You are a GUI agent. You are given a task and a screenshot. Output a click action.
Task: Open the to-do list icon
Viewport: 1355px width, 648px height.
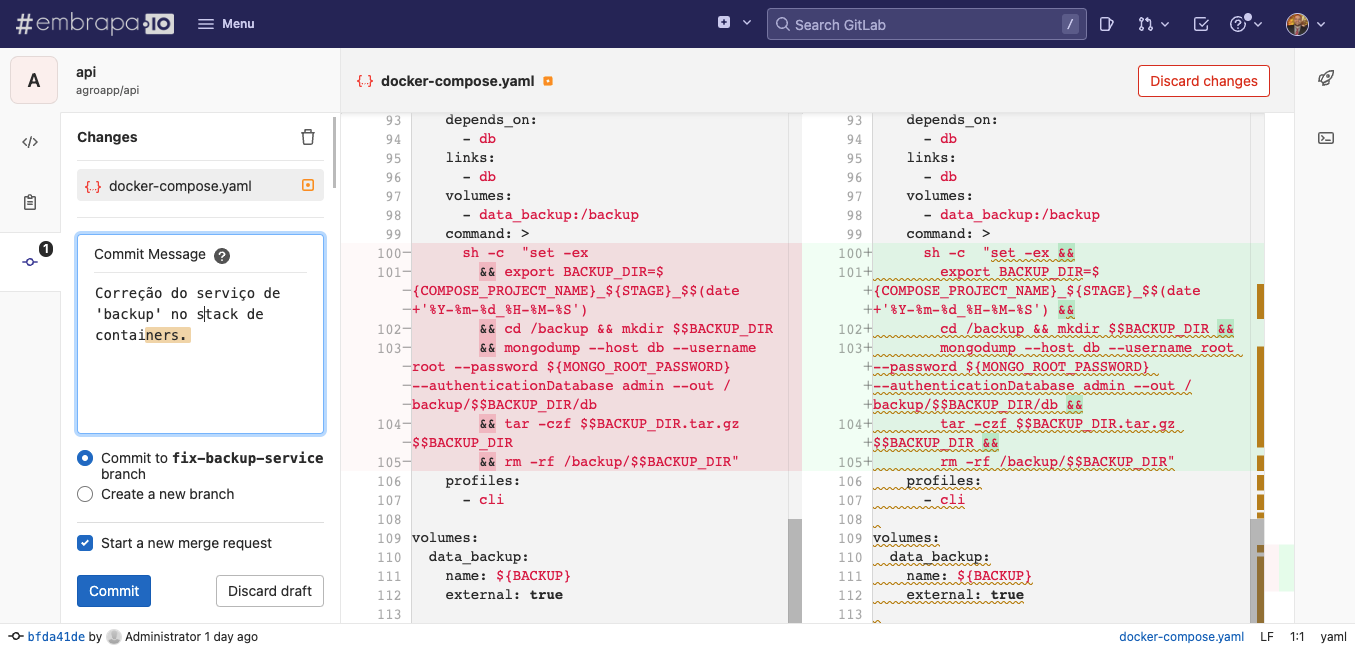pyautogui.click(x=1201, y=24)
